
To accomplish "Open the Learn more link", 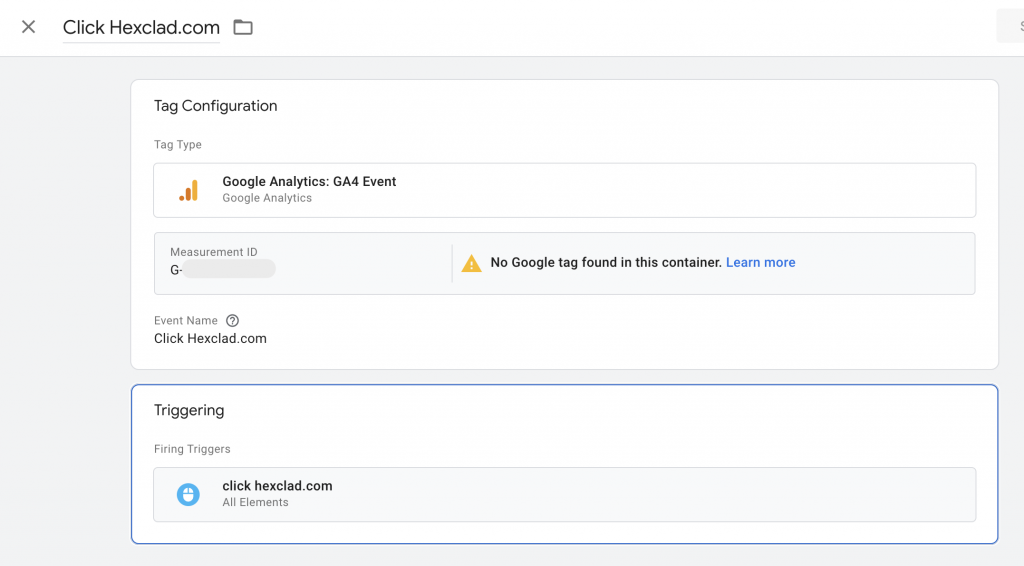I will (x=760, y=262).
